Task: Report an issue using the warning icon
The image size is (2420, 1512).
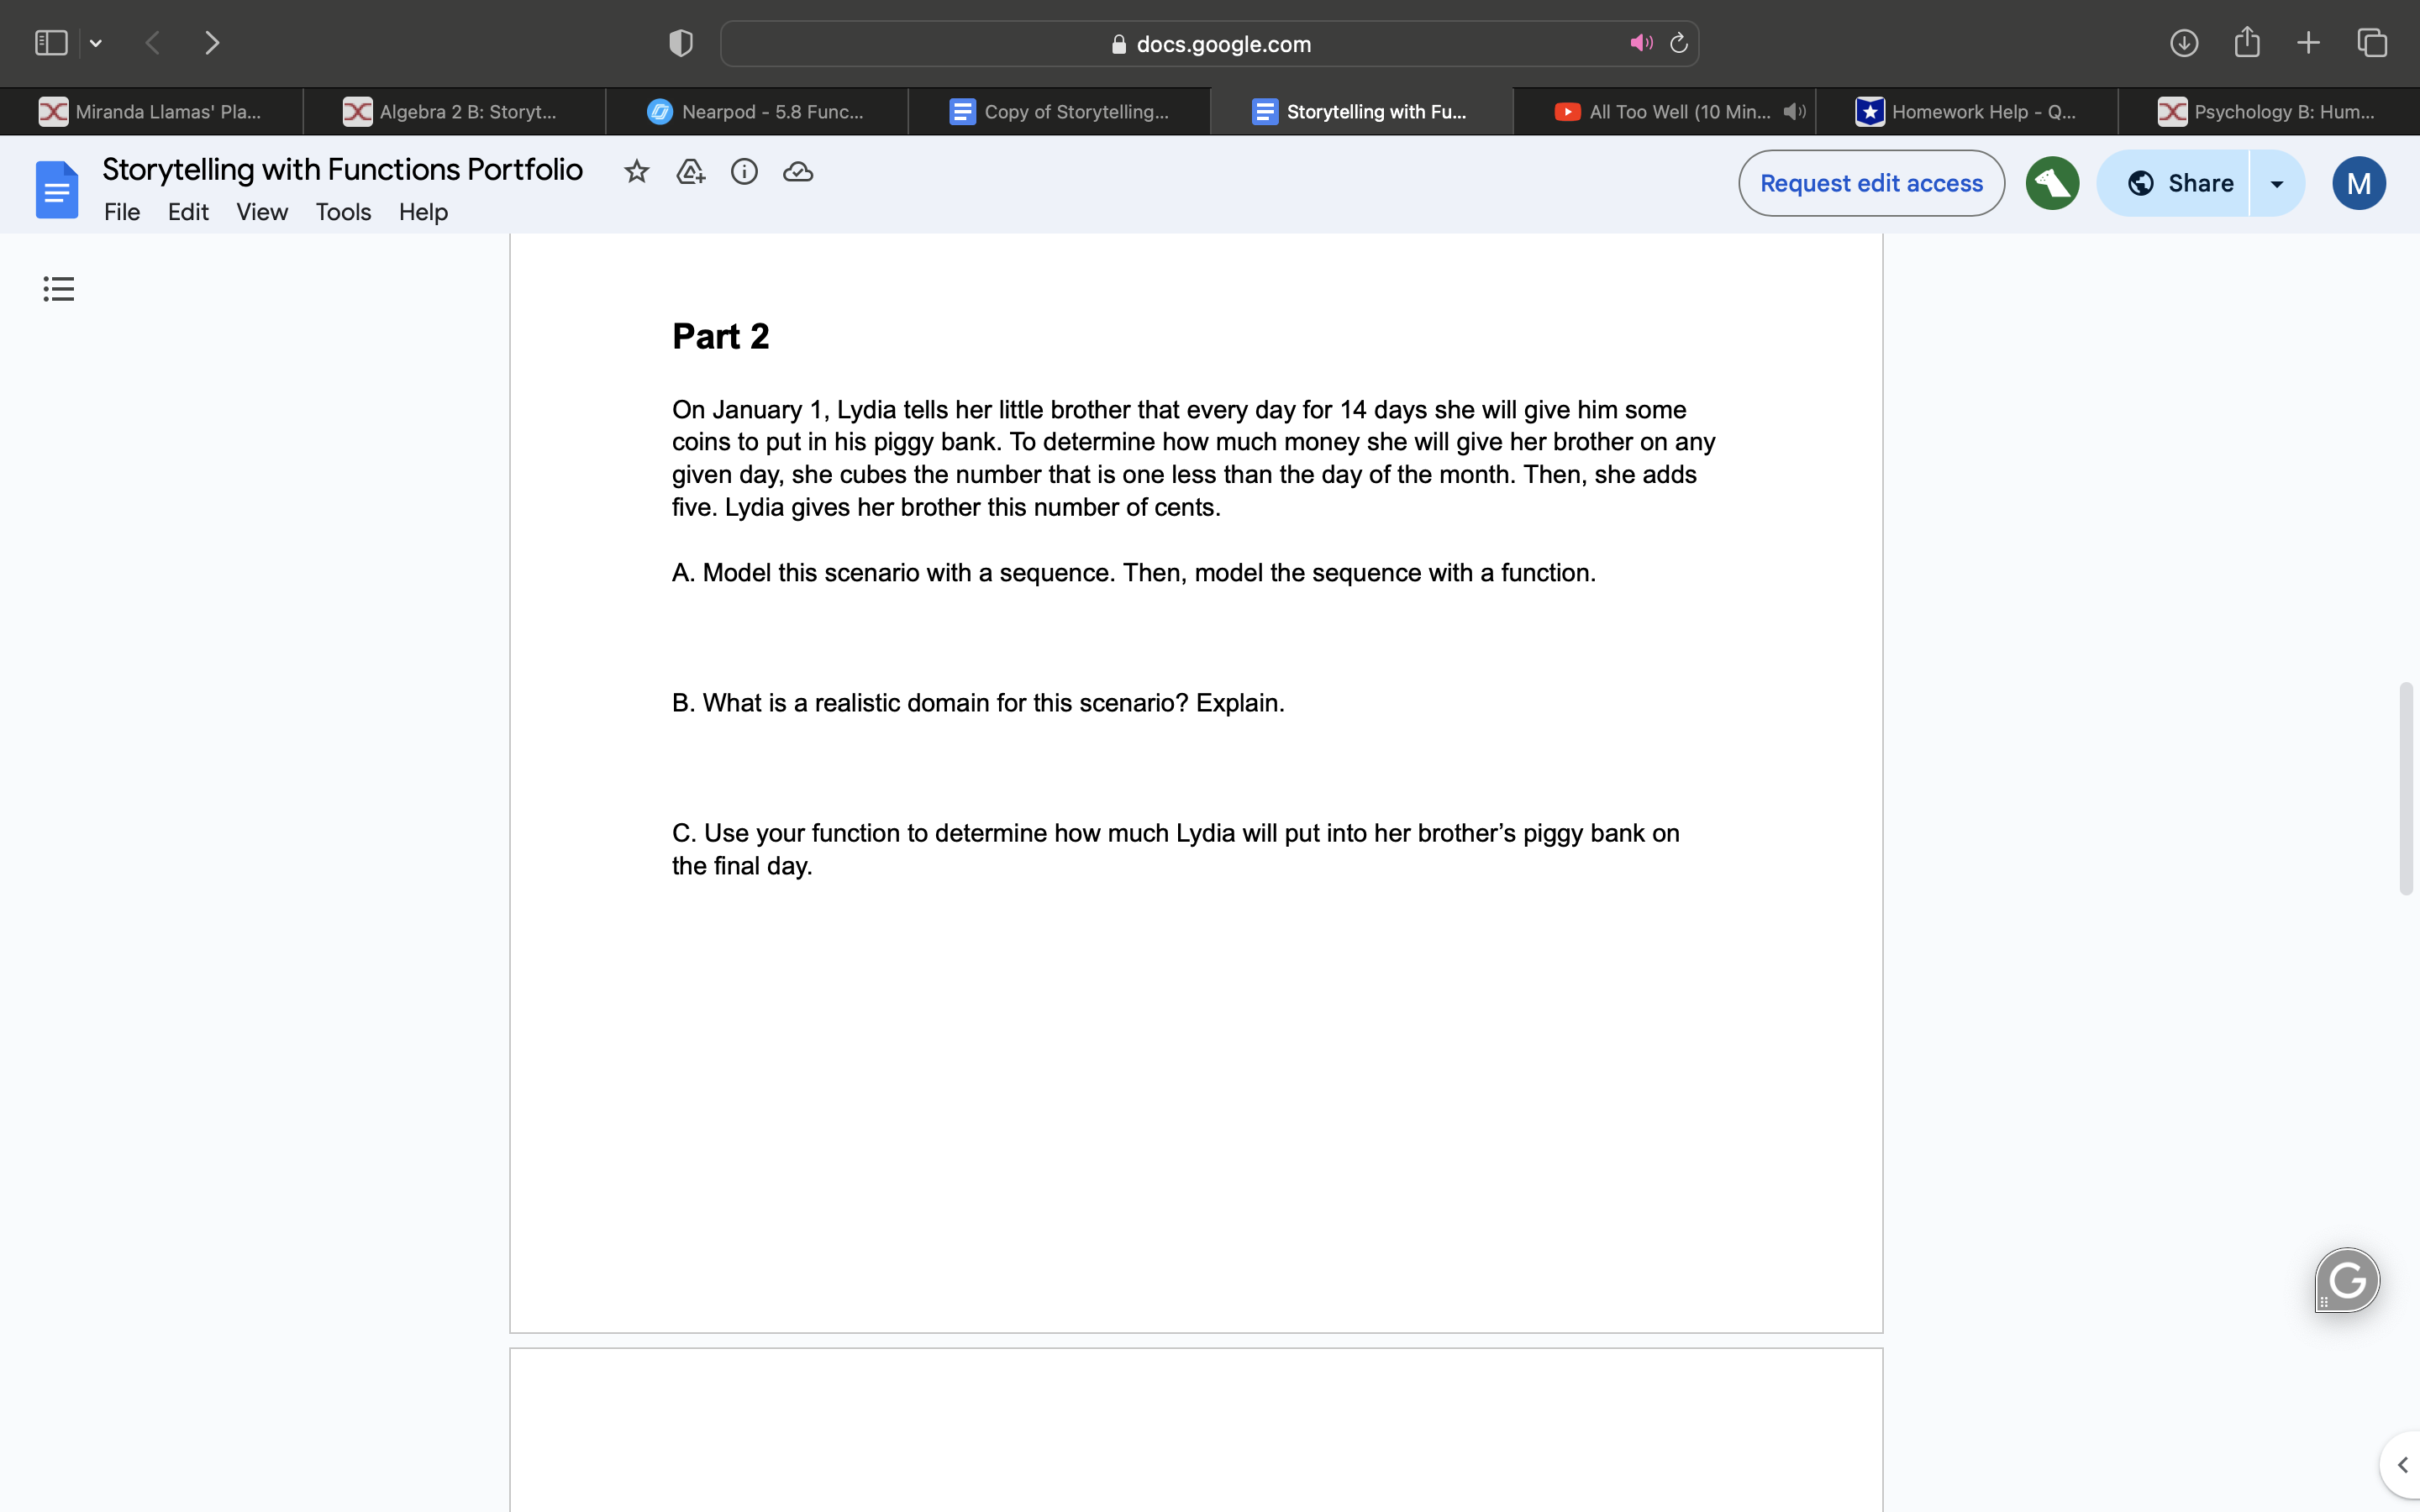Action: pos(690,171)
